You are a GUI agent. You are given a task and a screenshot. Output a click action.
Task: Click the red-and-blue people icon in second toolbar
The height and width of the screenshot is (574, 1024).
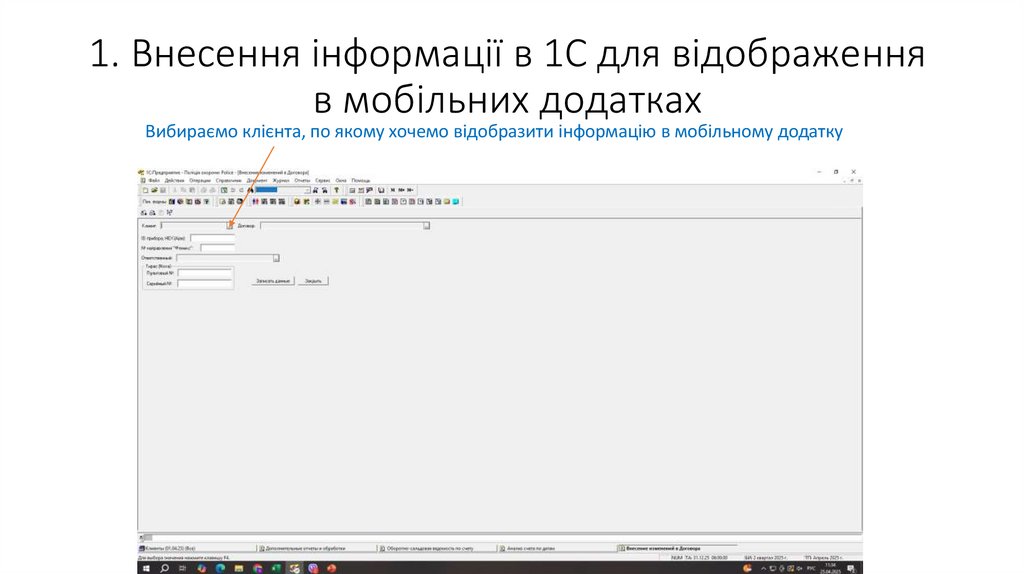255,201
